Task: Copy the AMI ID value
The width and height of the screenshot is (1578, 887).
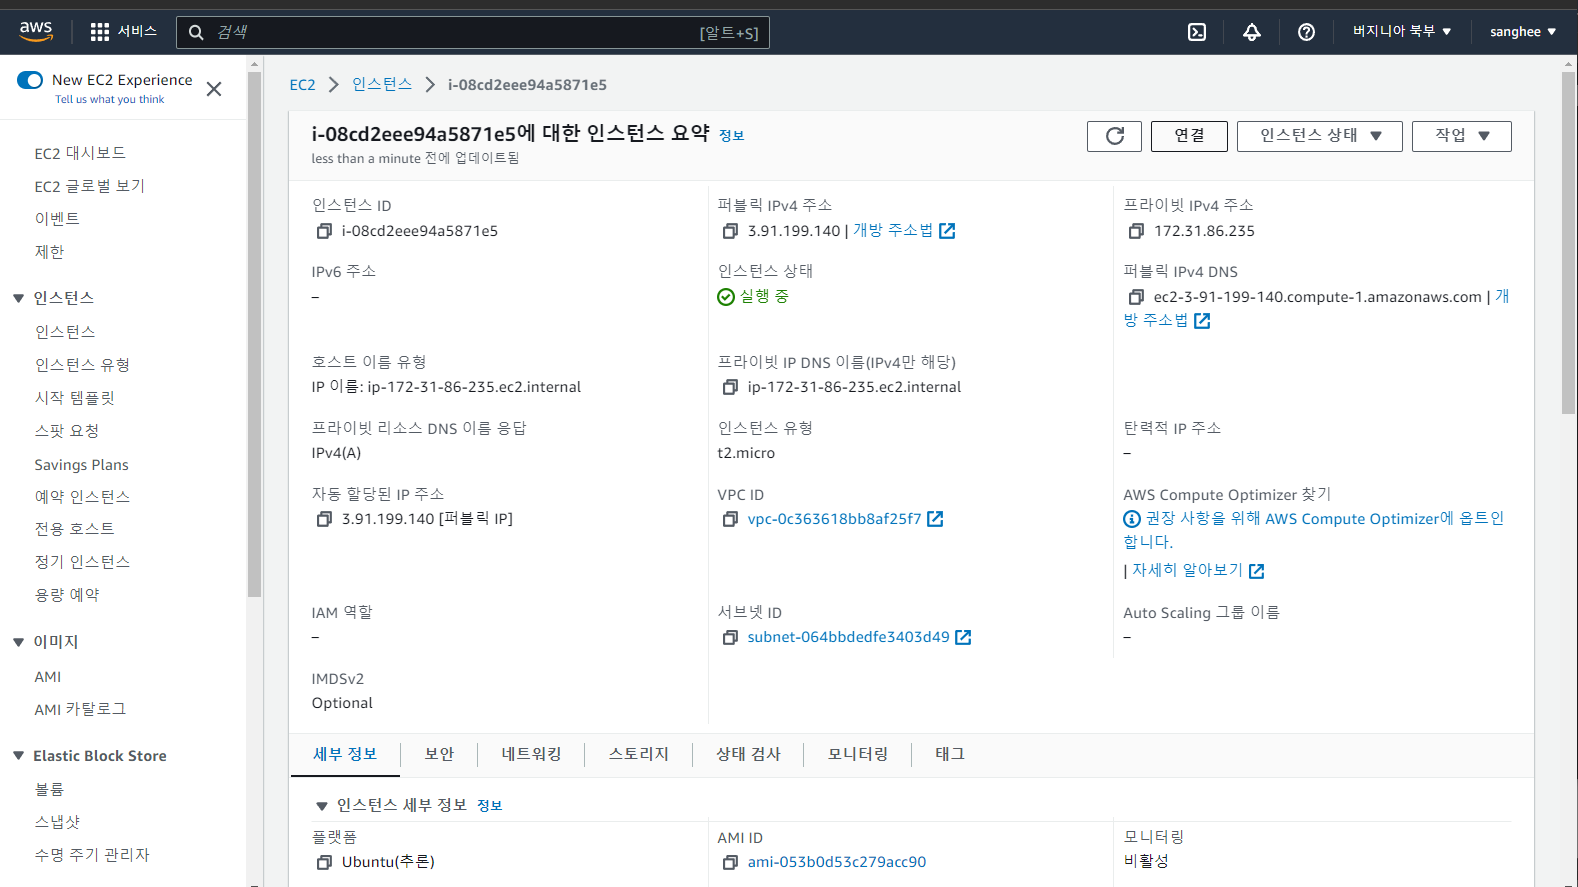Action: point(730,862)
